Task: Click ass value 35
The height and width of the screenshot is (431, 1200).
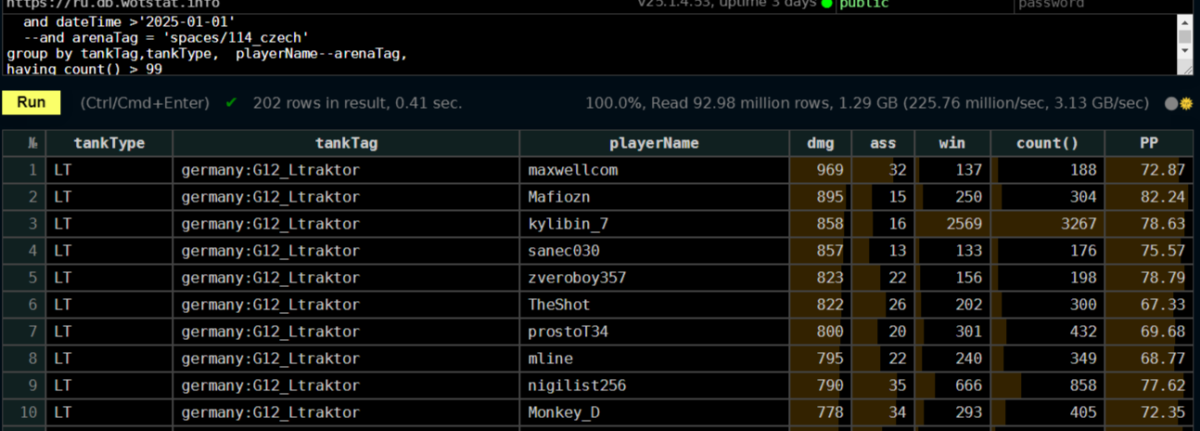Action: (x=897, y=386)
